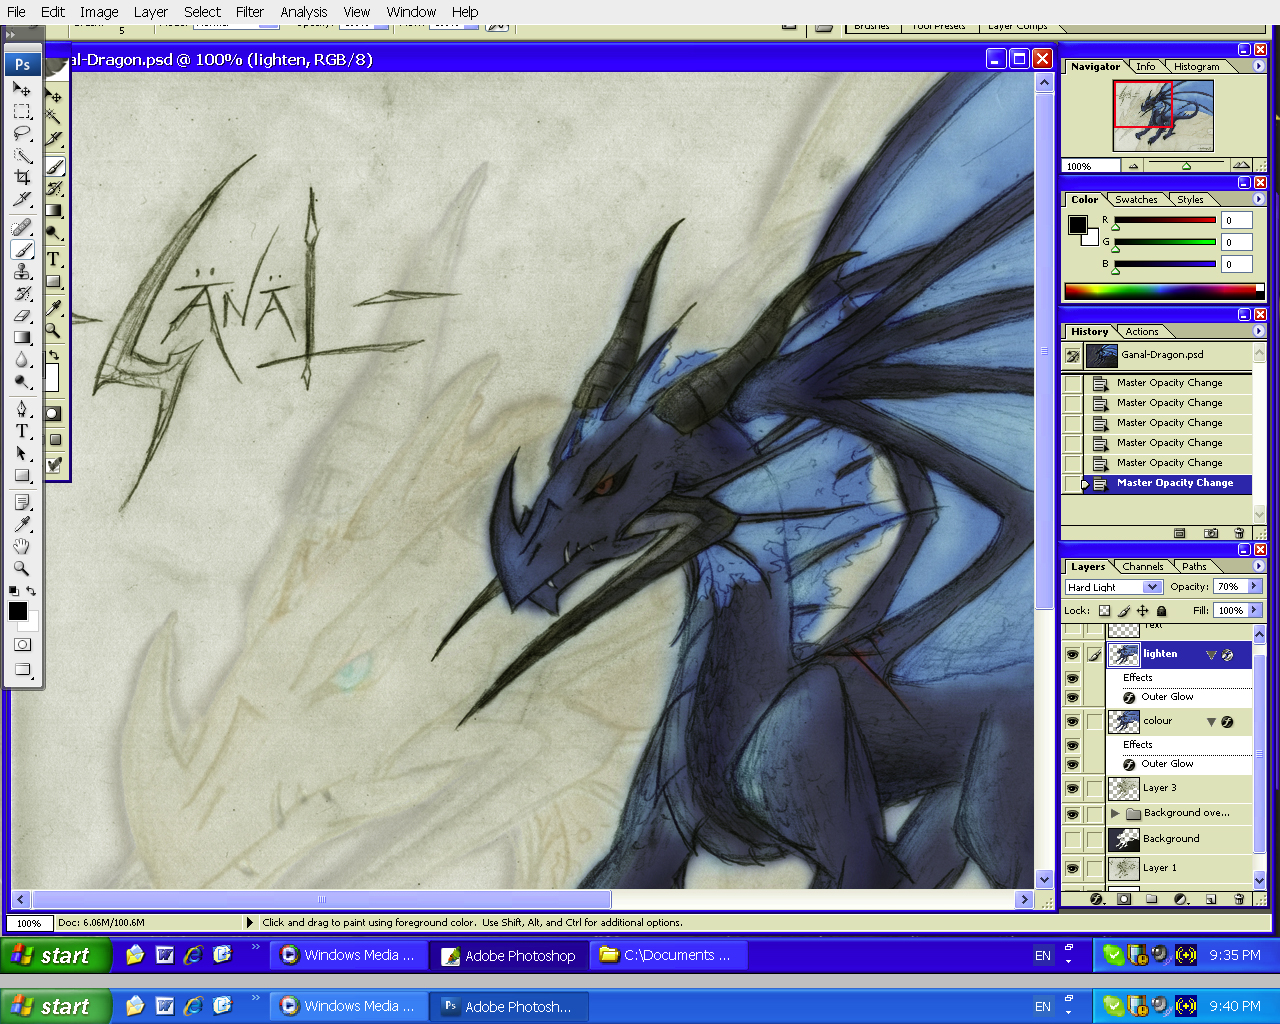Viewport: 1280px width, 1024px height.
Task: Hide the Background ove... group
Action: point(1072,814)
